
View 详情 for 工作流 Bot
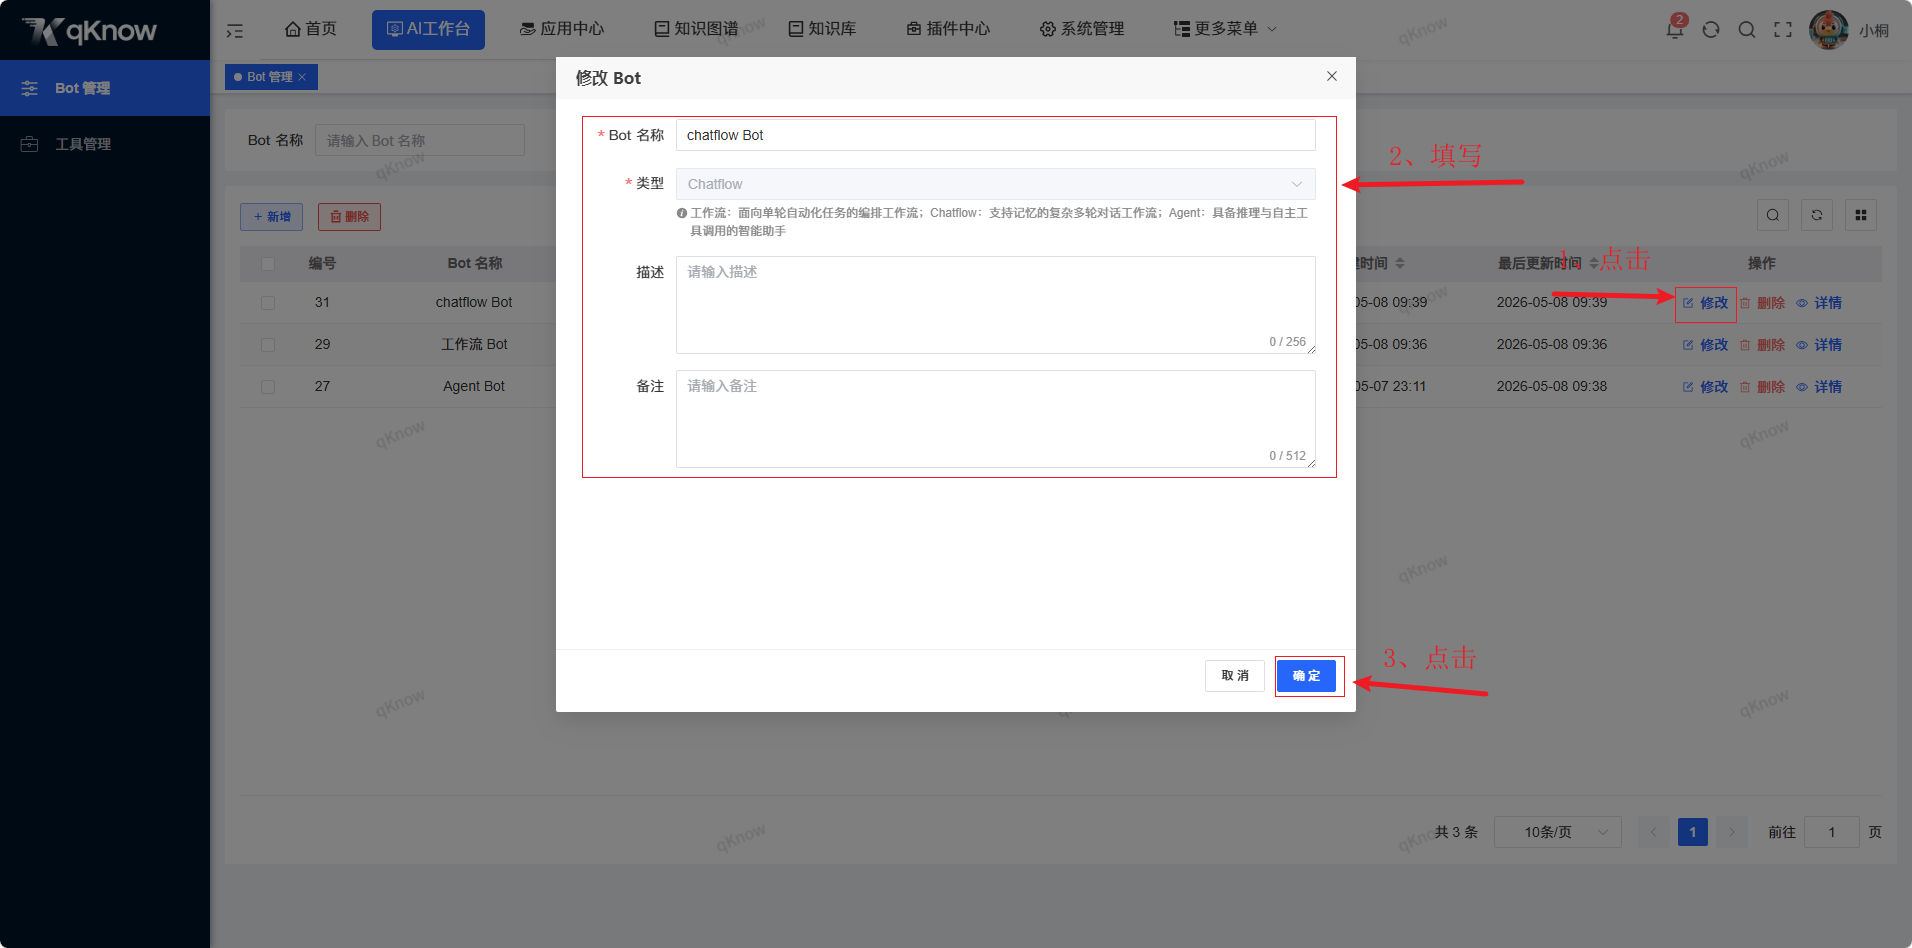tap(1819, 345)
